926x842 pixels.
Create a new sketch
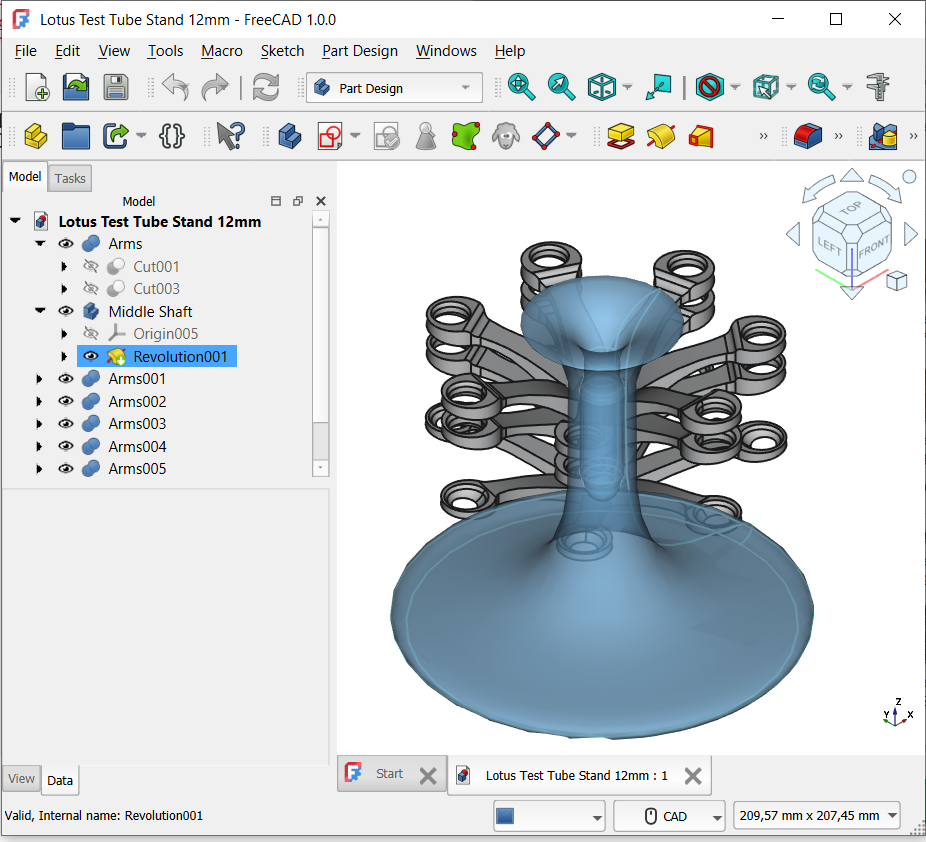pyautogui.click(x=330, y=136)
